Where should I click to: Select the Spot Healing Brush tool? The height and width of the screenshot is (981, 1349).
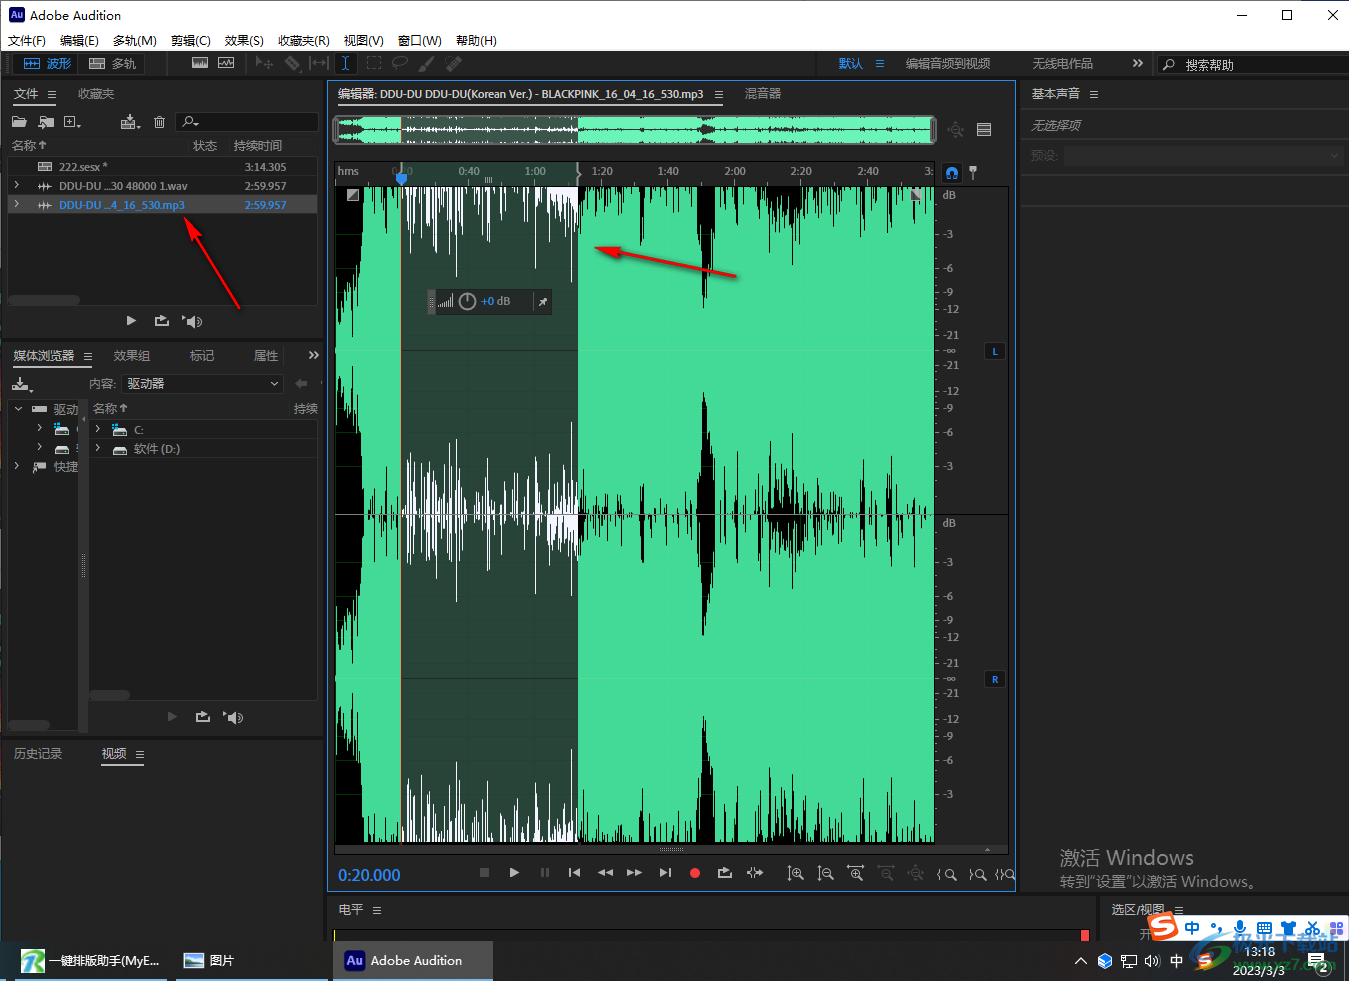[x=453, y=63]
